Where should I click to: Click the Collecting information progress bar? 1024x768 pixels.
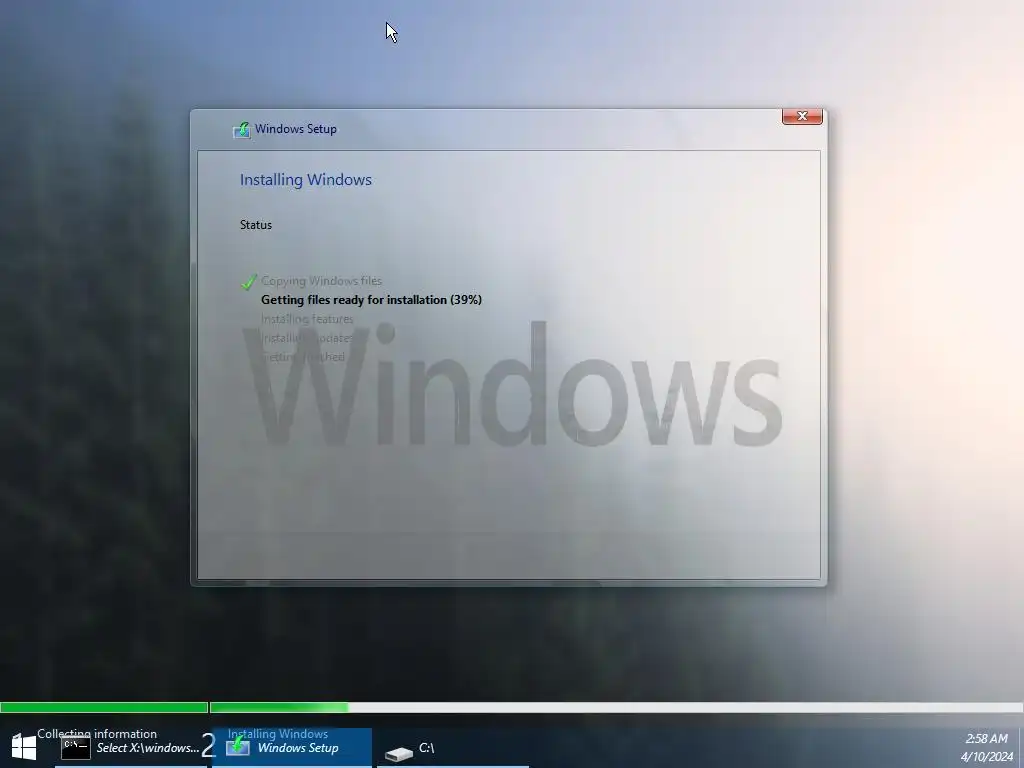tap(104, 707)
